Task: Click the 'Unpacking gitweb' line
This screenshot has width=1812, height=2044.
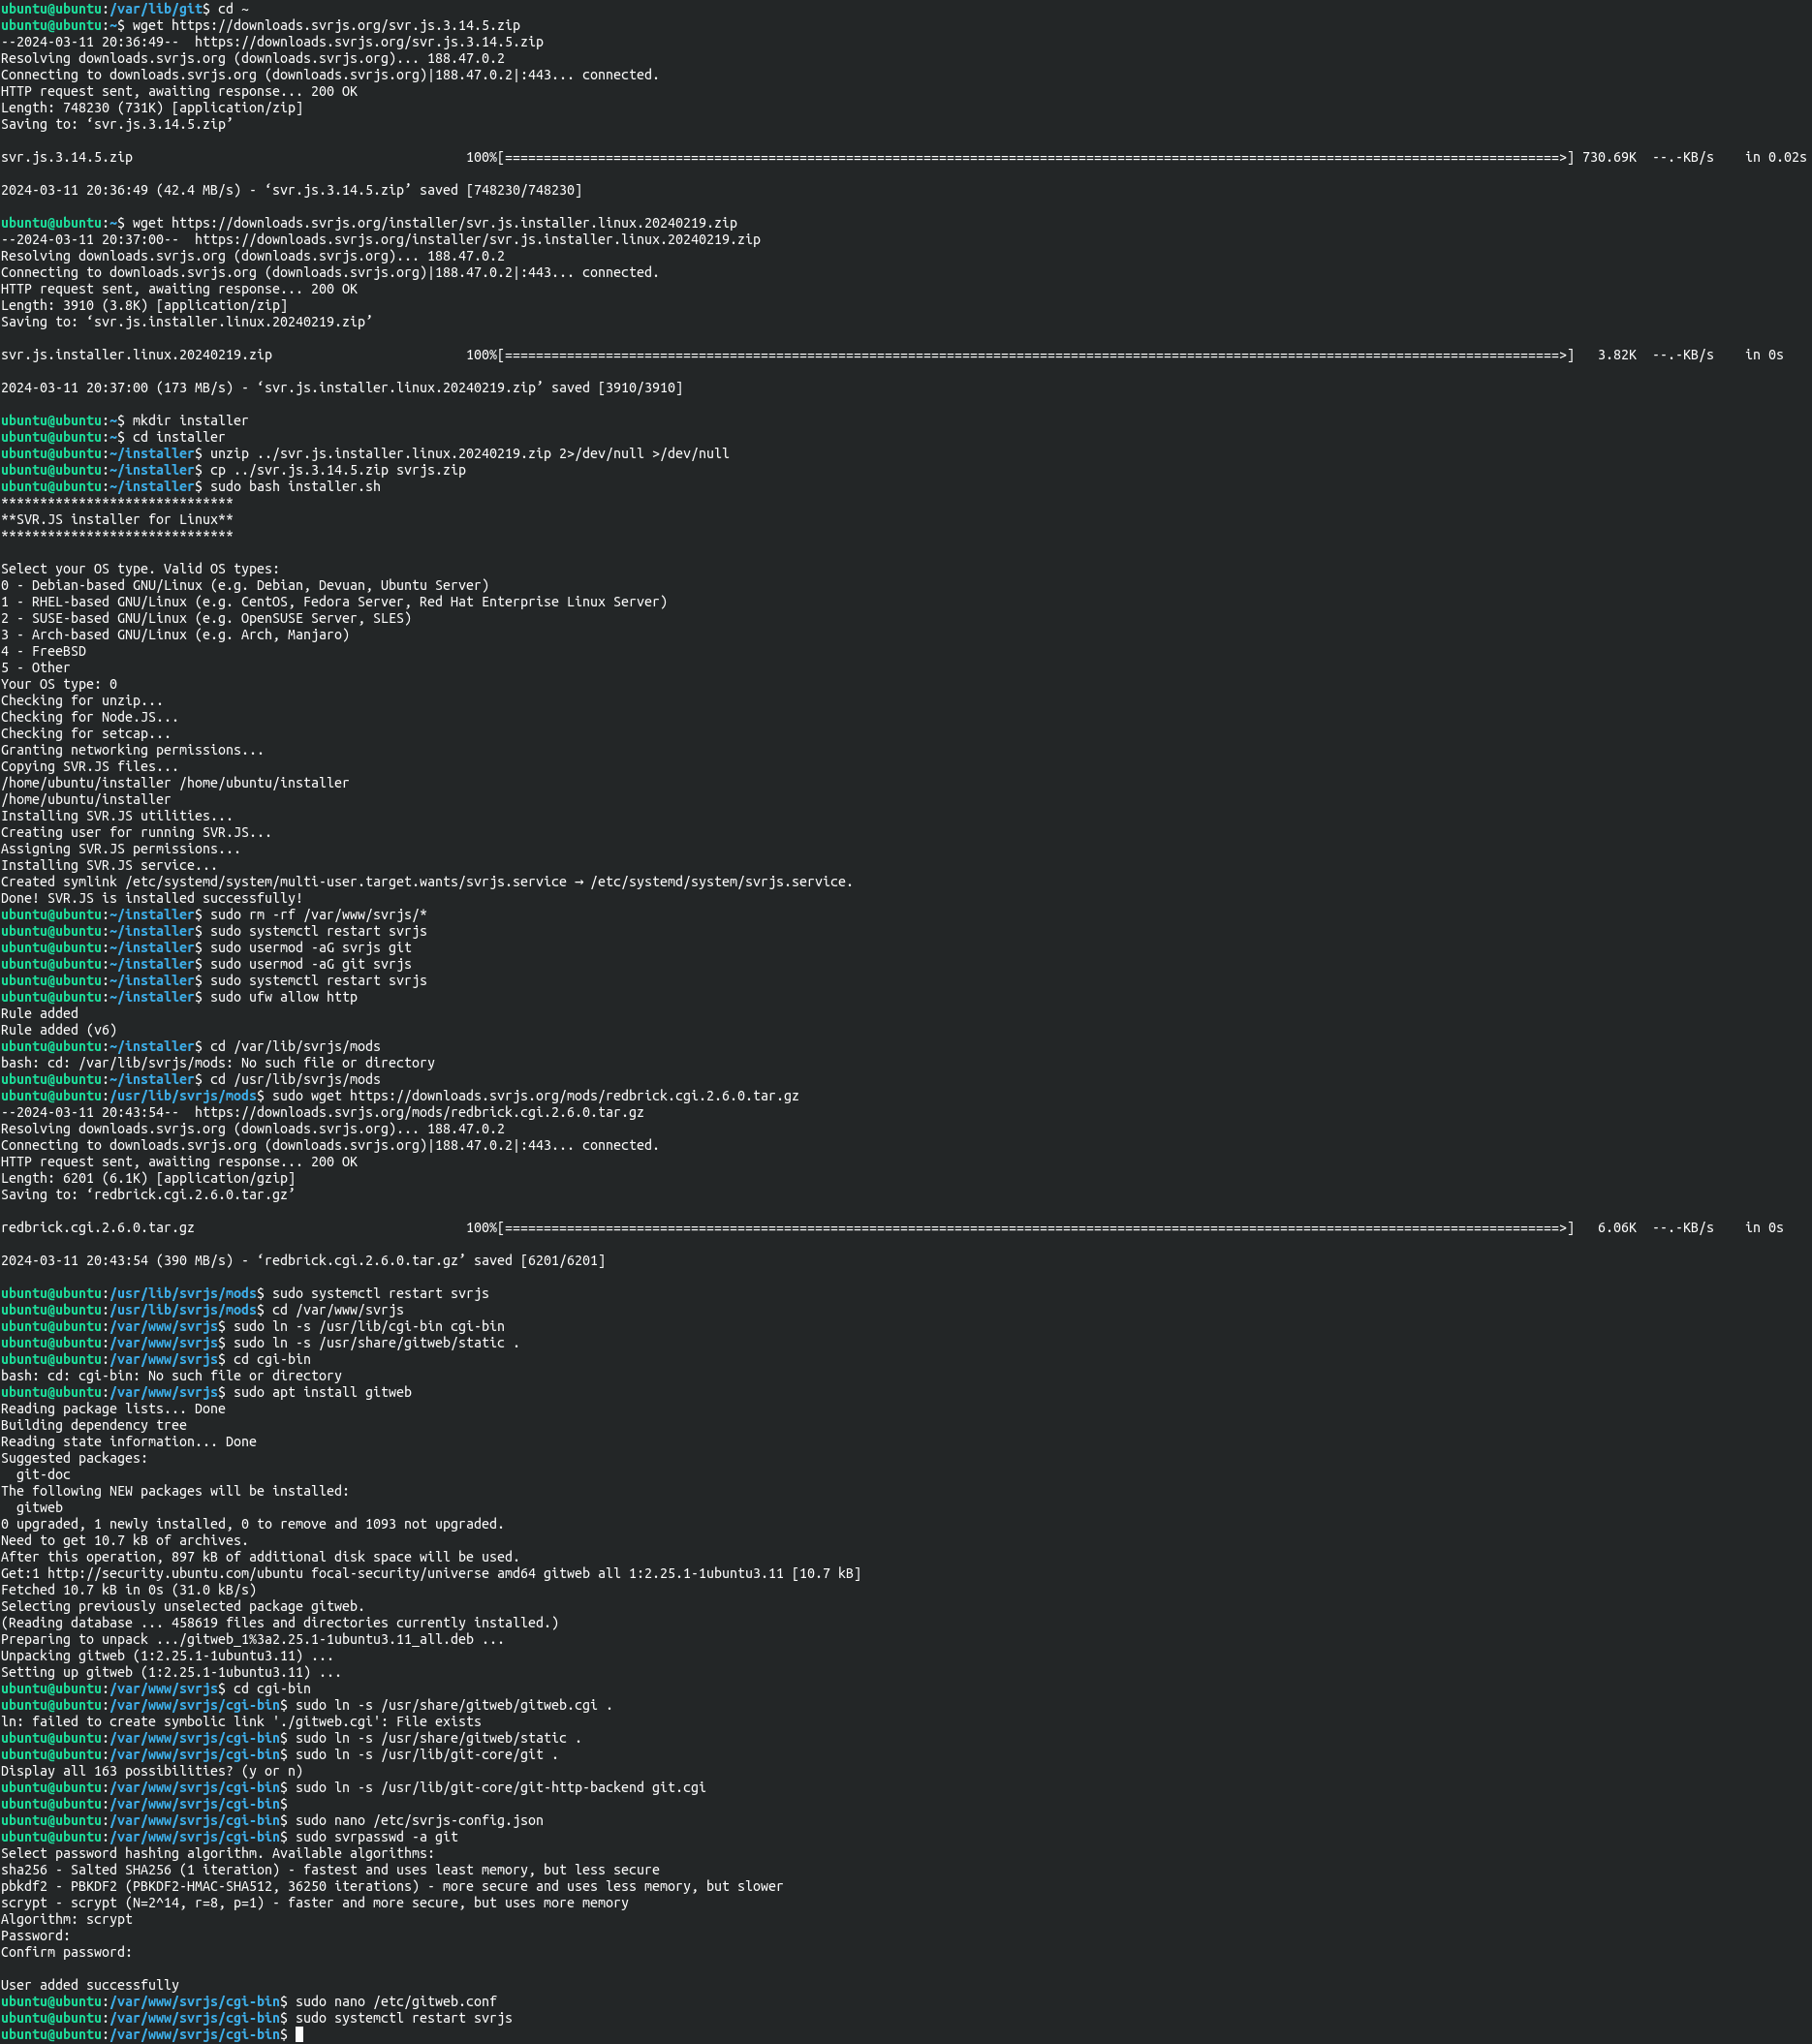Action: click(167, 1656)
